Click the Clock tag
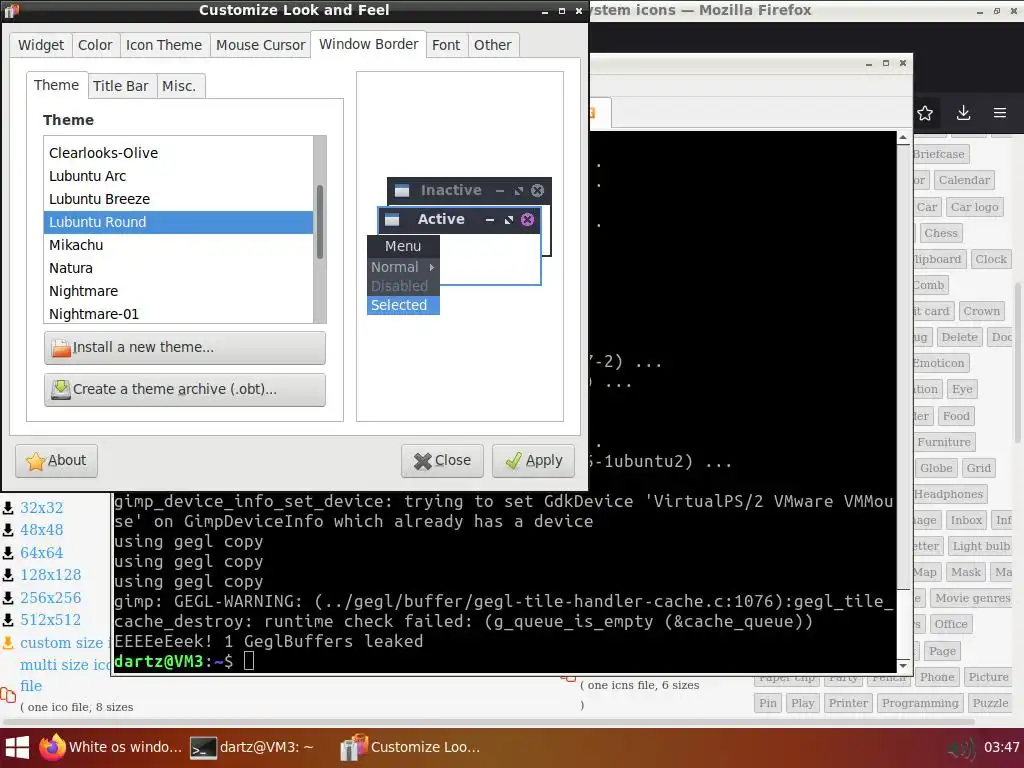Viewport: 1024px width, 768px height. pyautogui.click(x=991, y=259)
